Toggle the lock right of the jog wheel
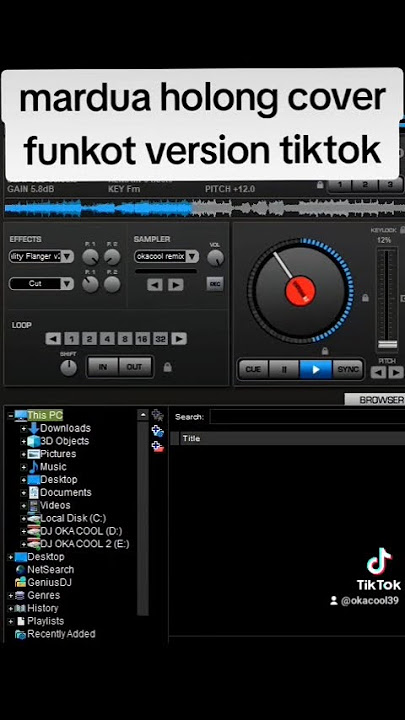The width and height of the screenshot is (405, 720). (365, 298)
